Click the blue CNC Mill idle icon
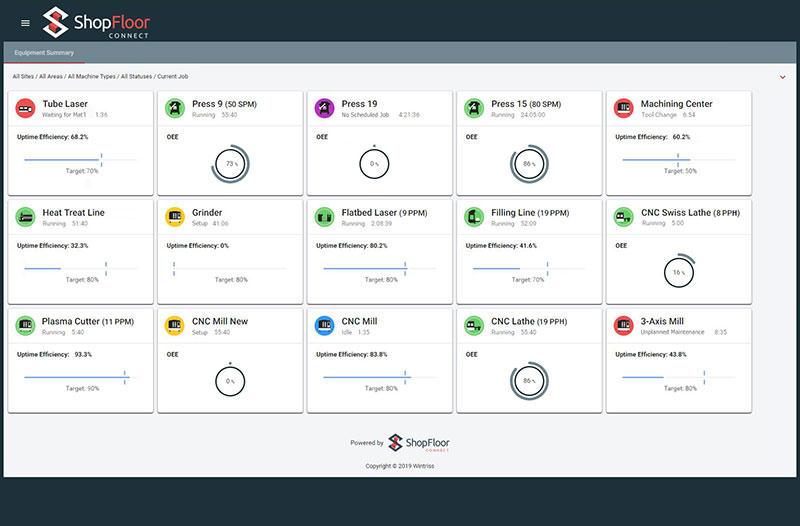 point(324,325)
